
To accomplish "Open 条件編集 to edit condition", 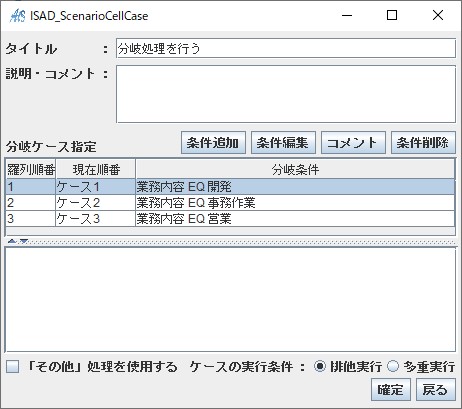I will click(283, 143).
